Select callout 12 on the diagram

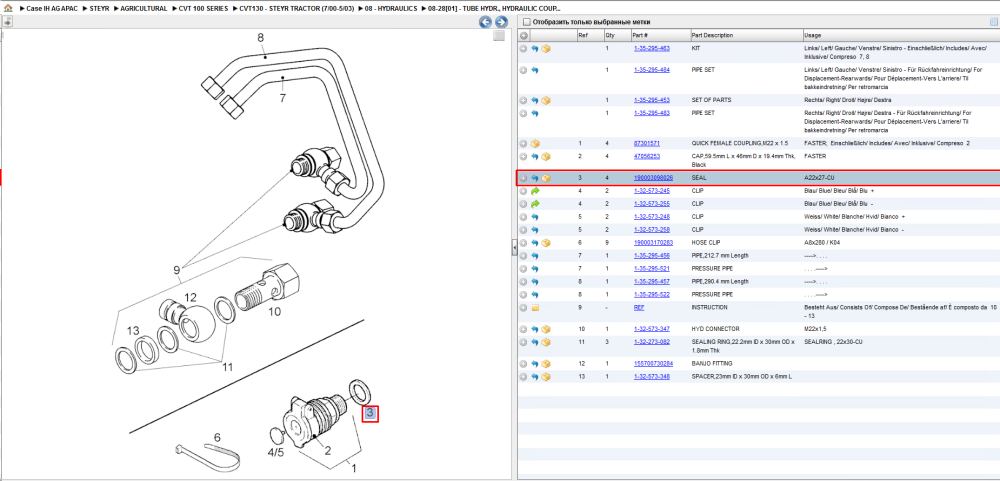coord(191,297)
